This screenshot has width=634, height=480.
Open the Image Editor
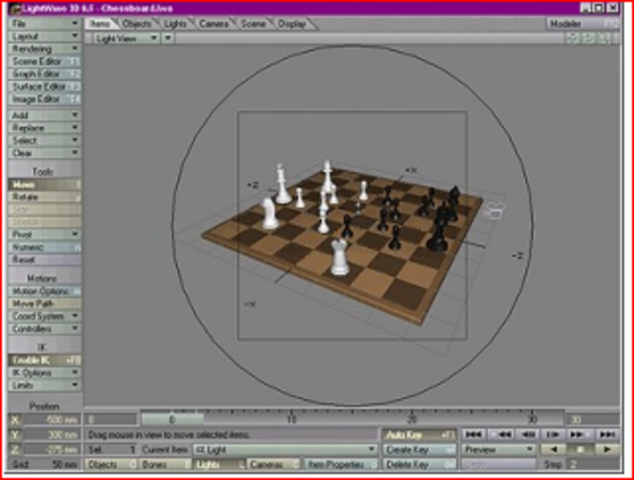[x=44, y=99]
